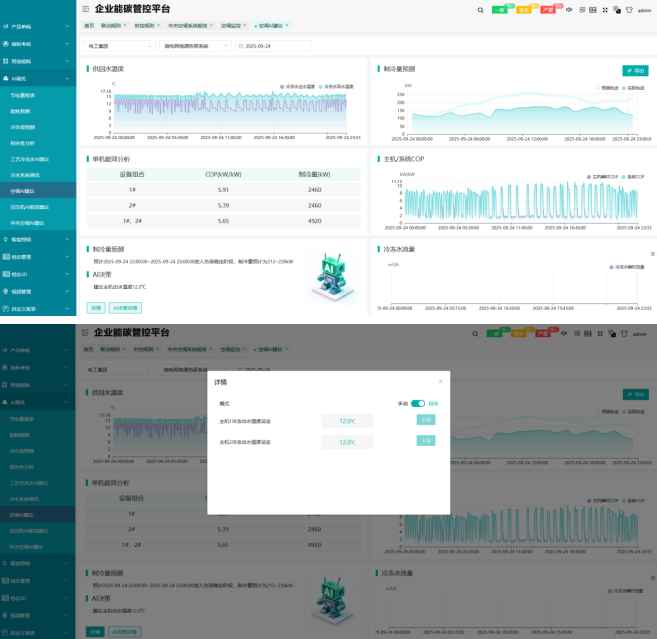Image resolution: width=657 pixels, height=639 pixels.
Task: Click the green 一般 alarm badge in the undimmed header
Action: (499, 10)
